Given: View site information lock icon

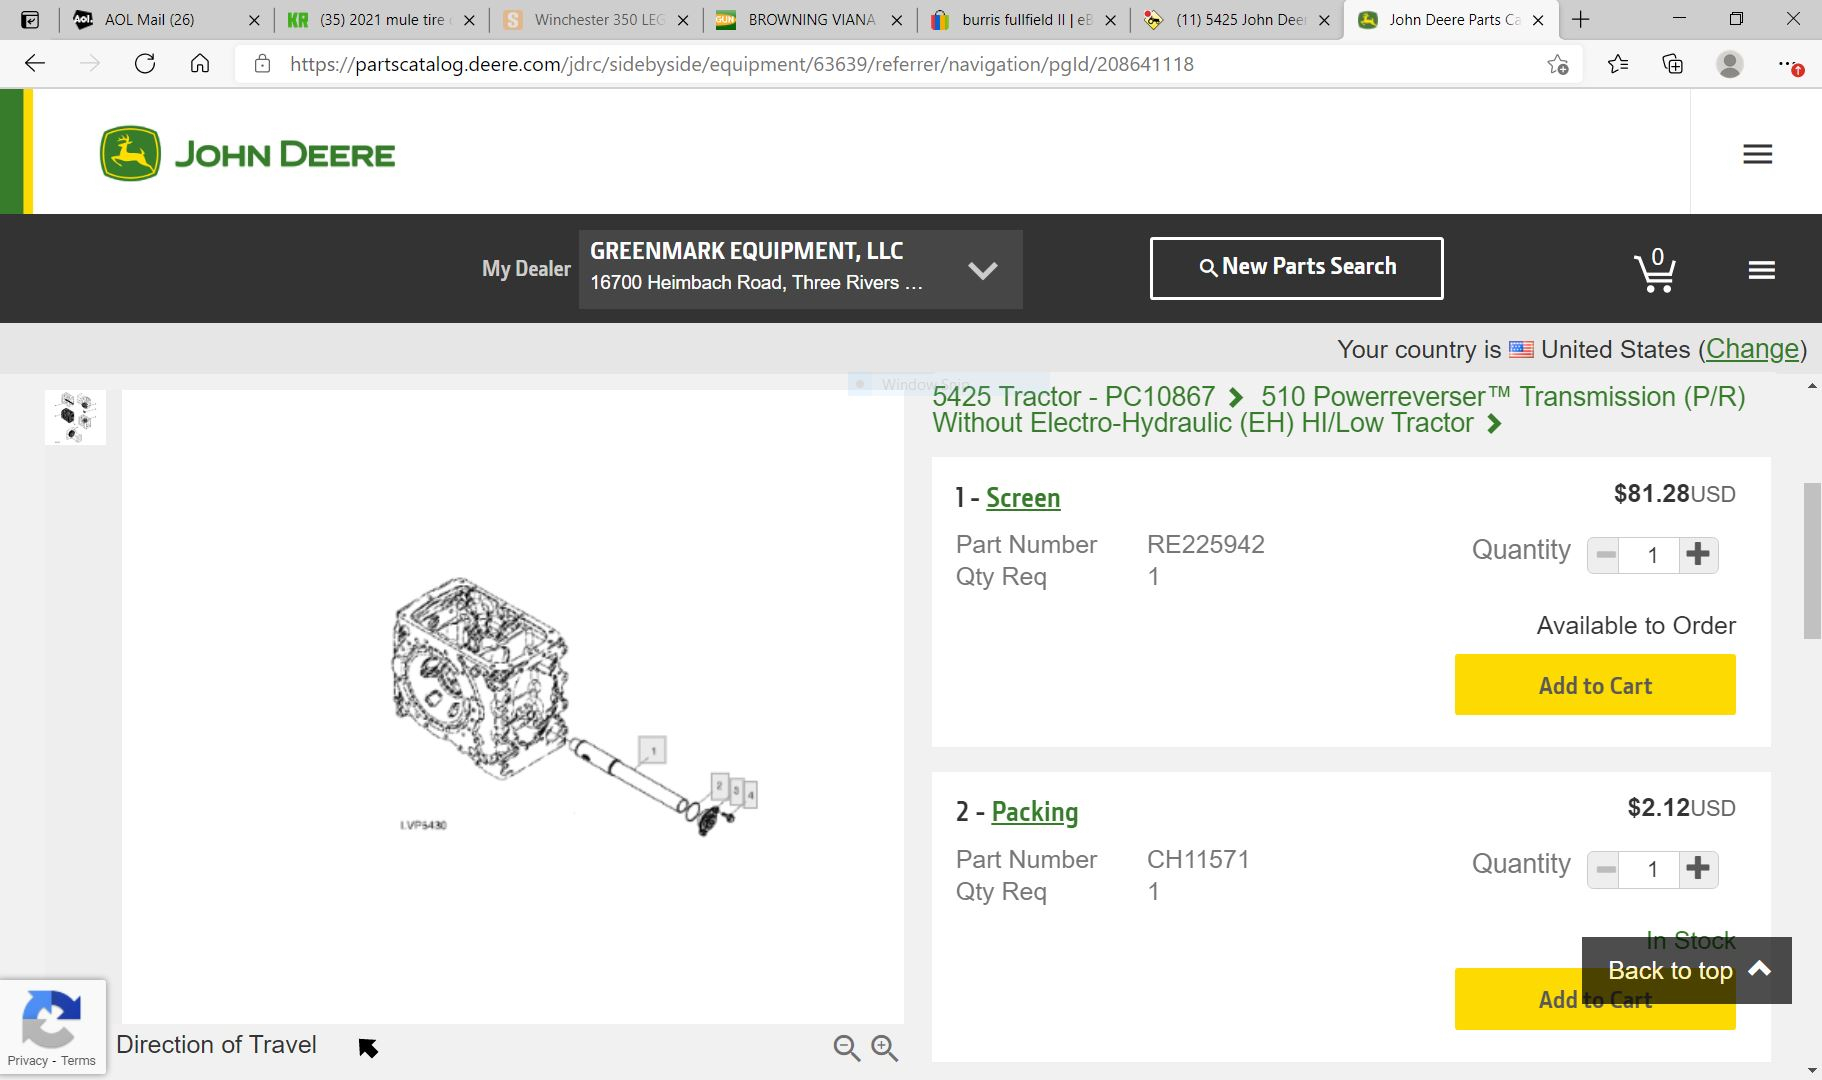Looking at the screenshot, I should click(x=262, y=64).
